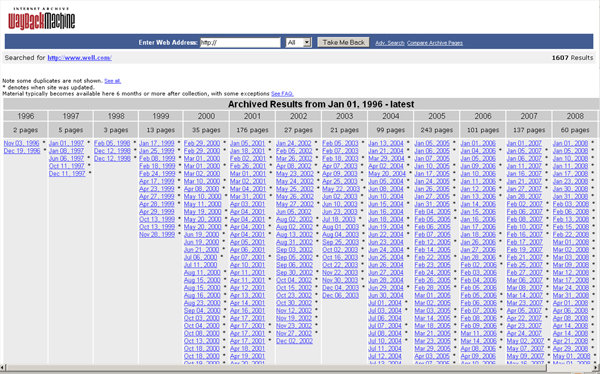
Task: Click the Wayback Machine logo
Action: pos(41,19)
